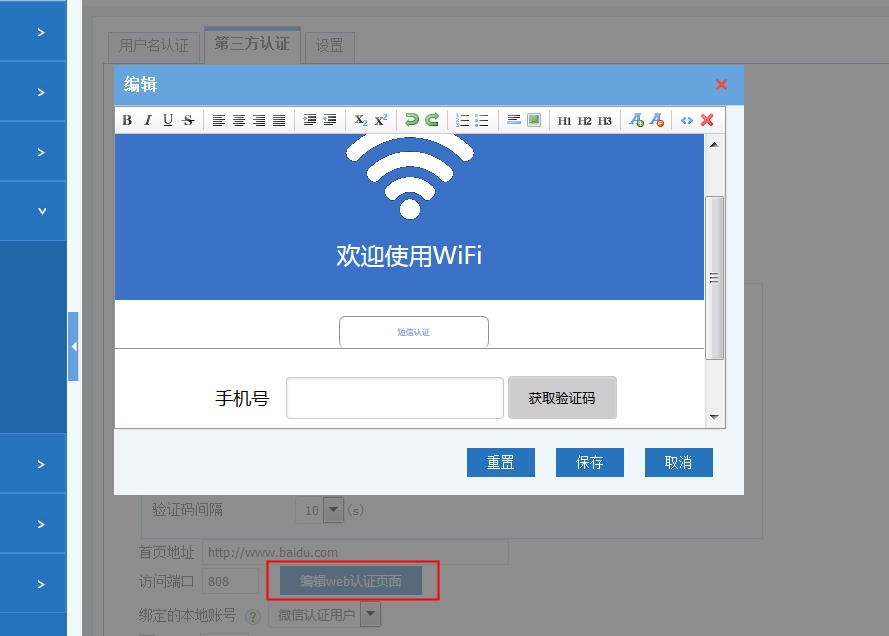Click the red X clear-formatting toolbar icon
The height and width of the screenshot is (636, 889).
pos(707,120)
